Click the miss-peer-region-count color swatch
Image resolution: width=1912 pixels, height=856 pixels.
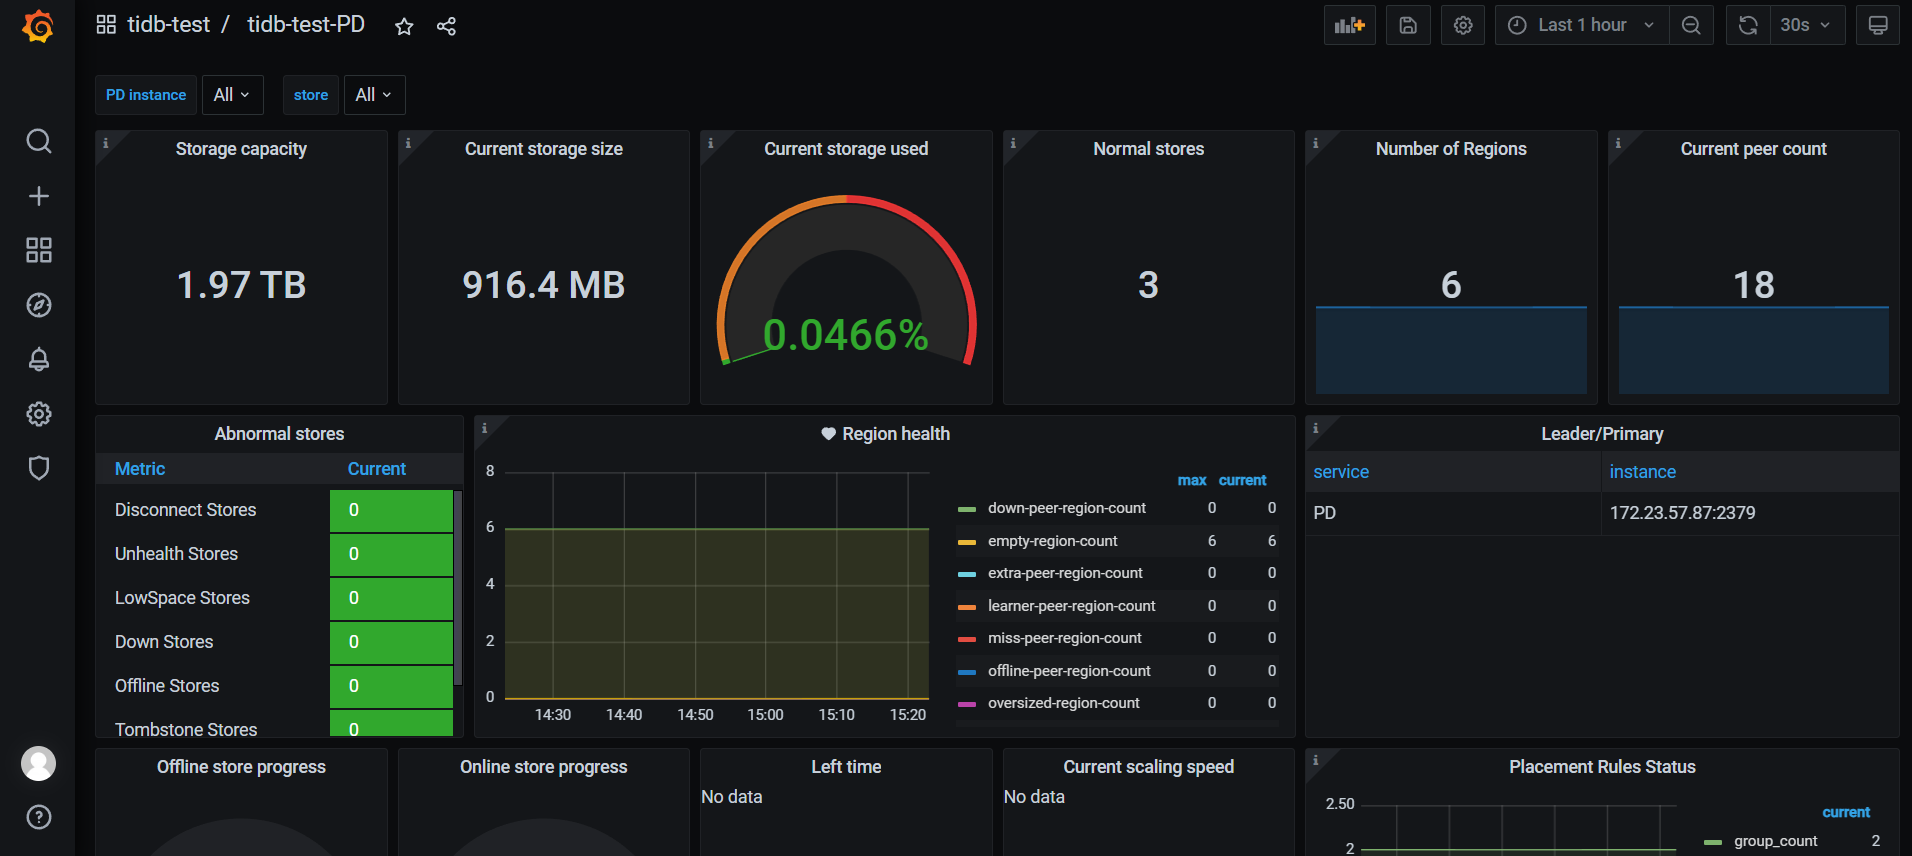click(x=966, y=639)
